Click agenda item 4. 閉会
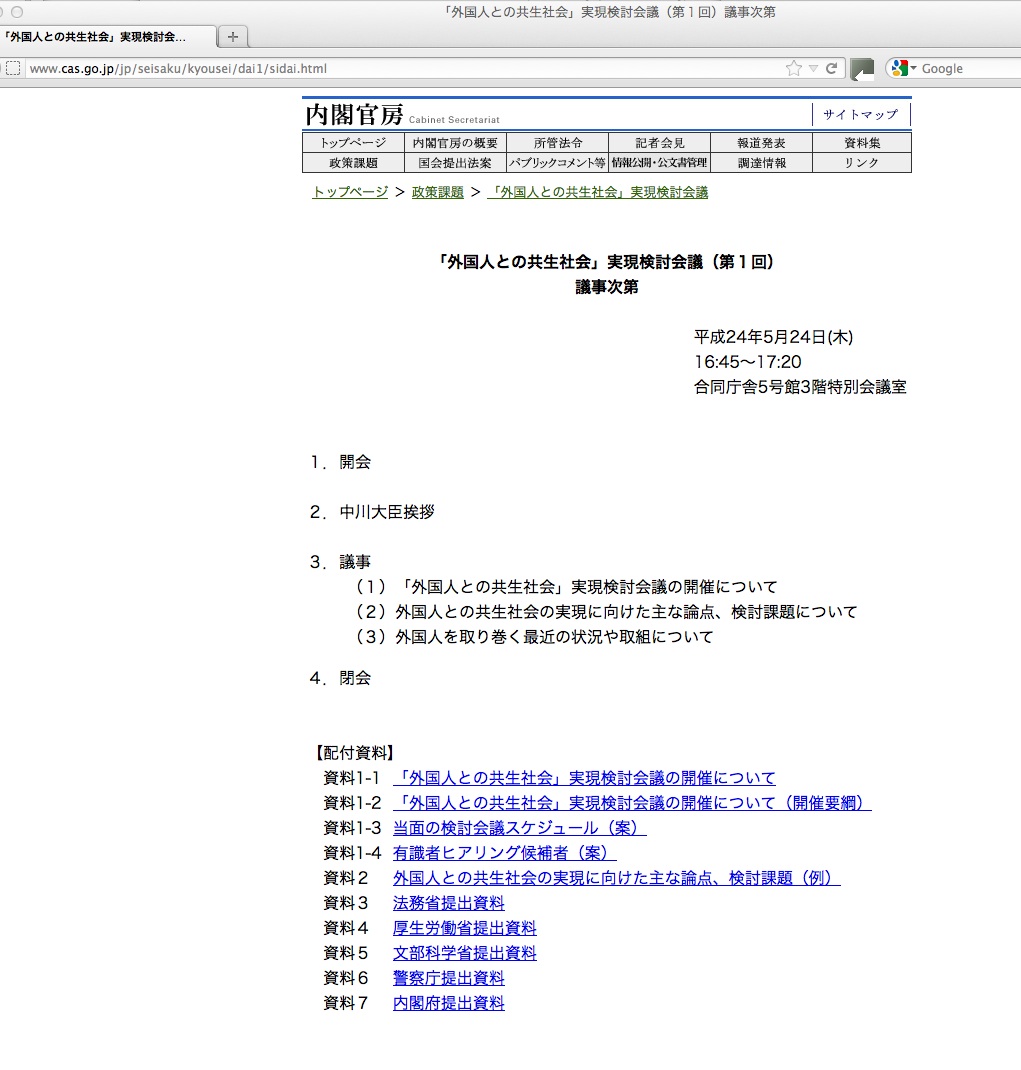The image size is (1021, 1070). (x=341, y=678)
